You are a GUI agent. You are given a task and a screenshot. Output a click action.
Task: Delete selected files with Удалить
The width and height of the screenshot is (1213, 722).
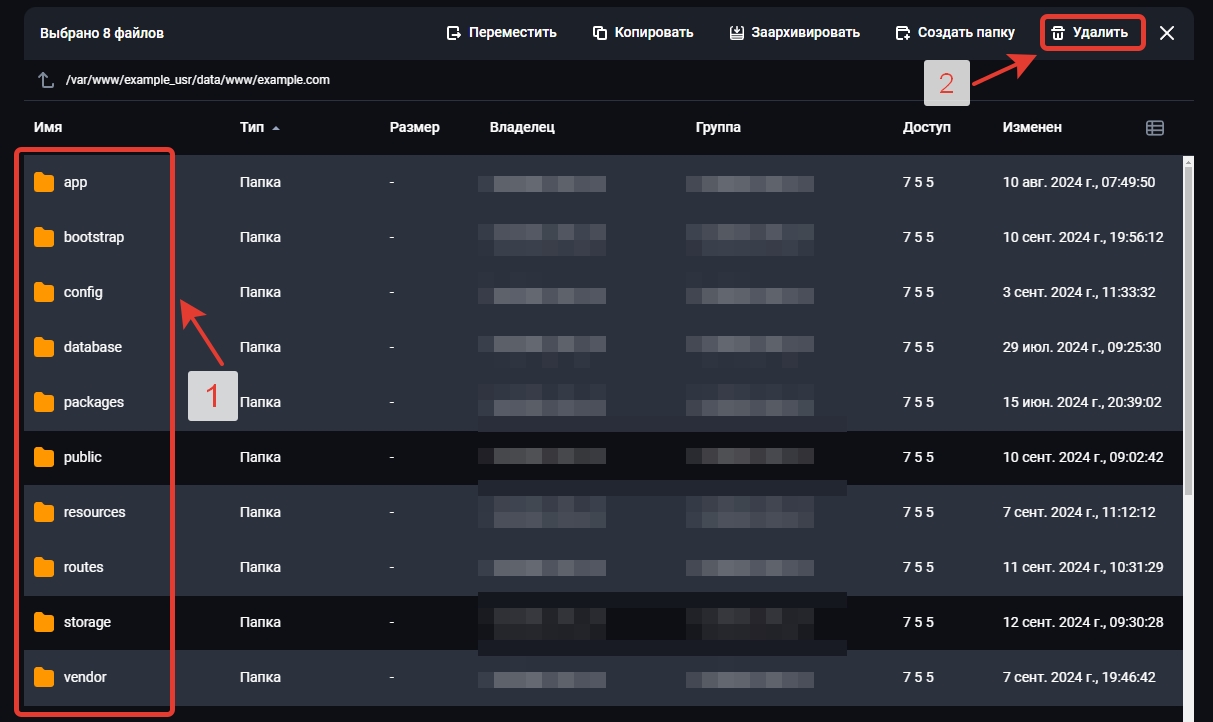point(1091,33)
